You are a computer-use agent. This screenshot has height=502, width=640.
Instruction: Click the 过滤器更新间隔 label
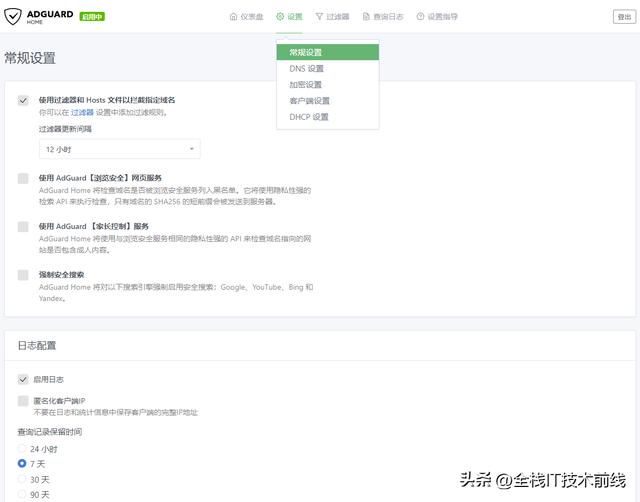coord(65,129)
